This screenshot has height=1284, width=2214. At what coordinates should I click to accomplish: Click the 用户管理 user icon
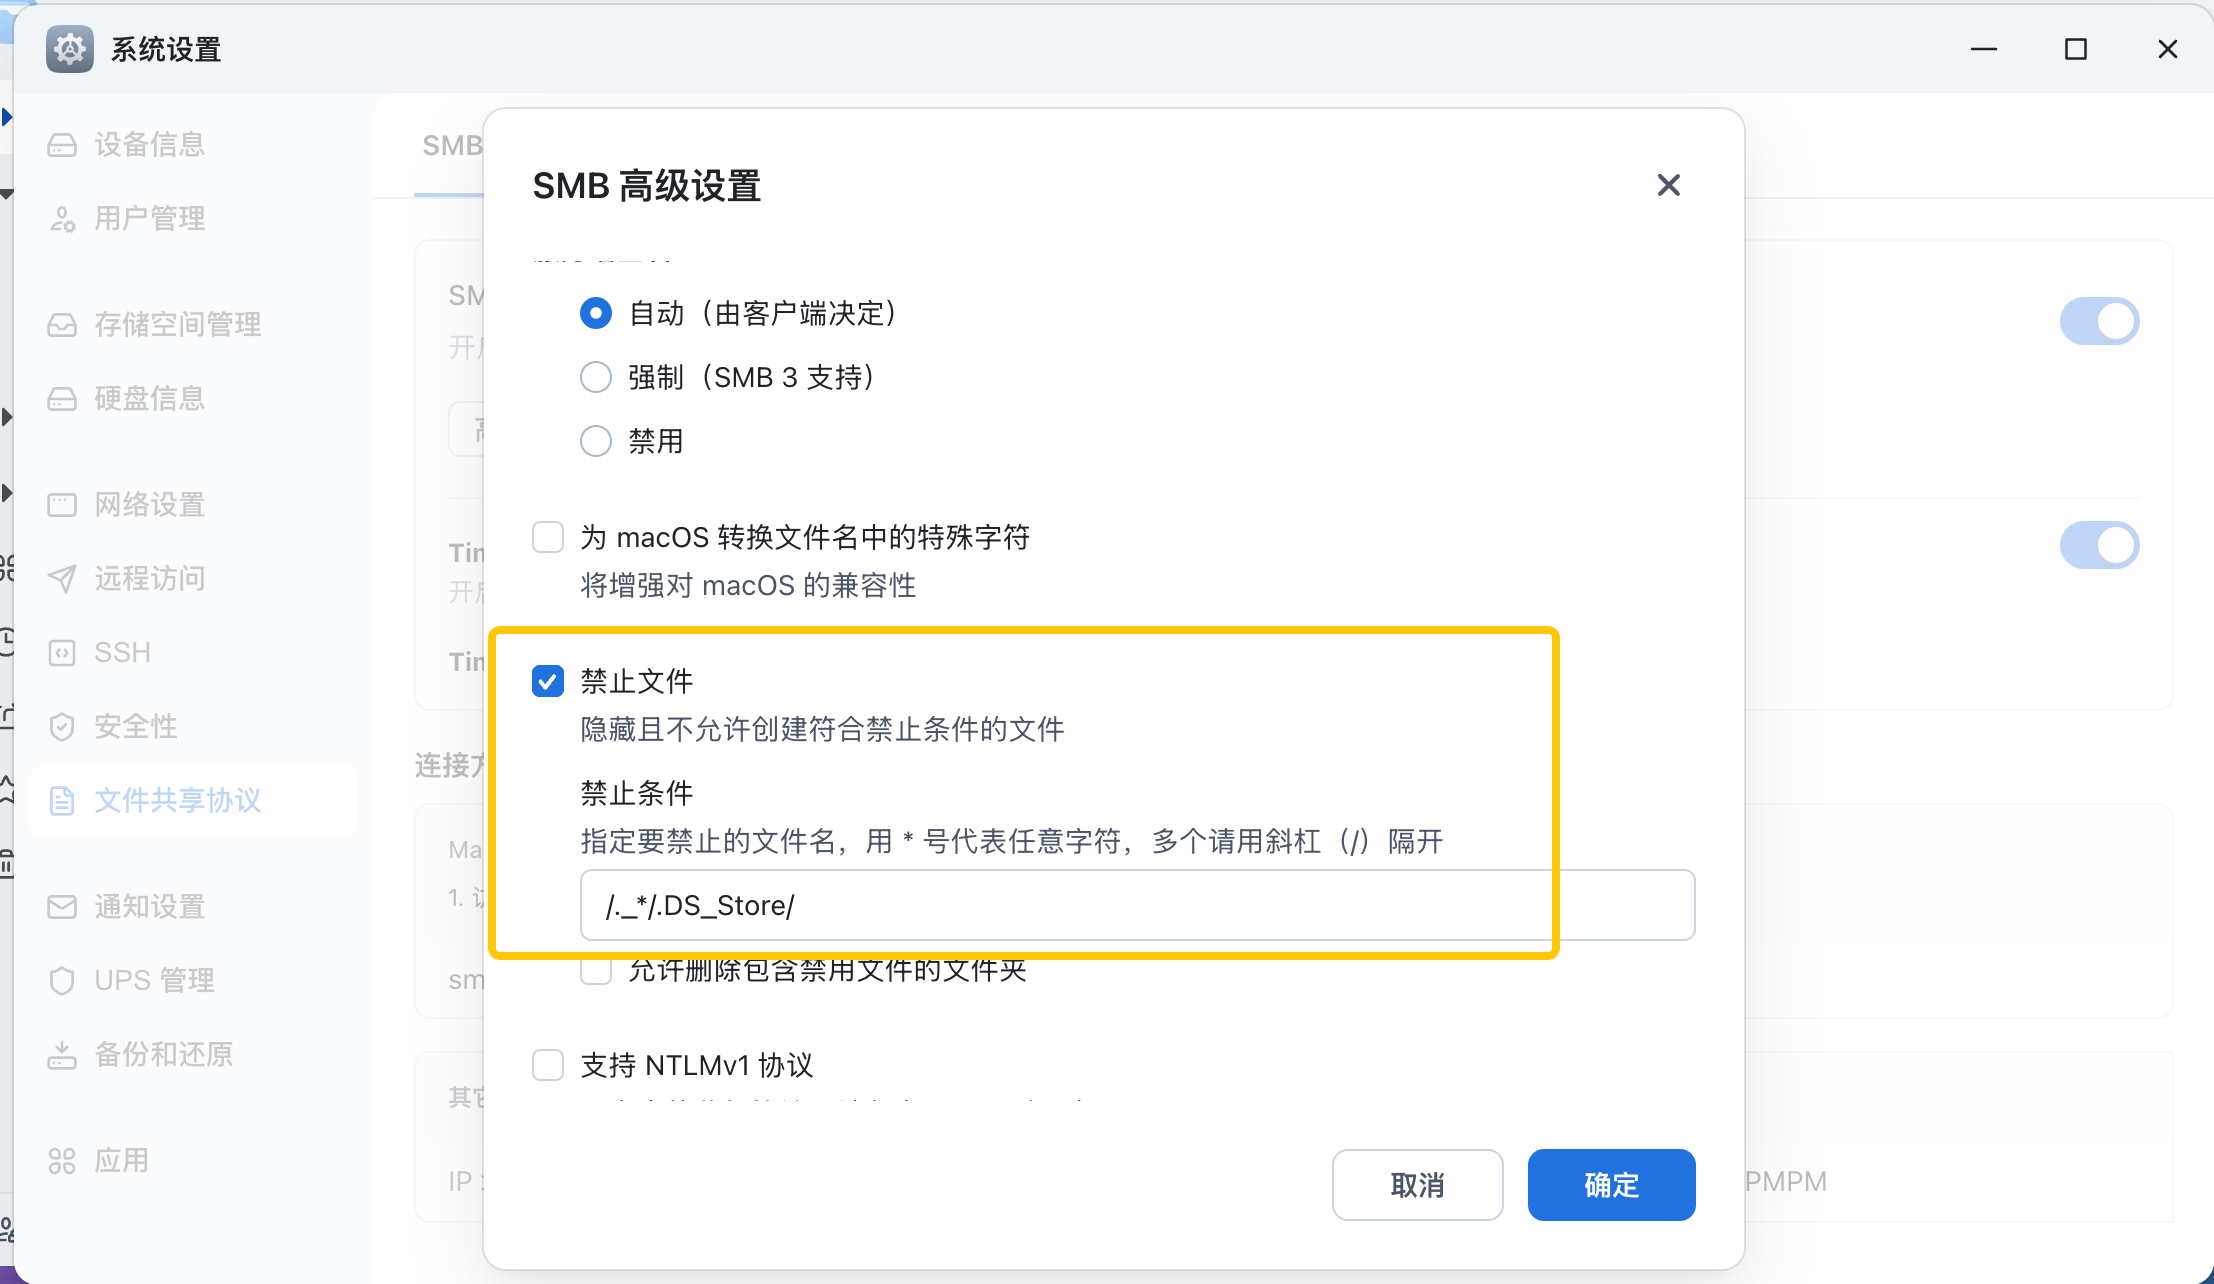[x=62, y=219]
